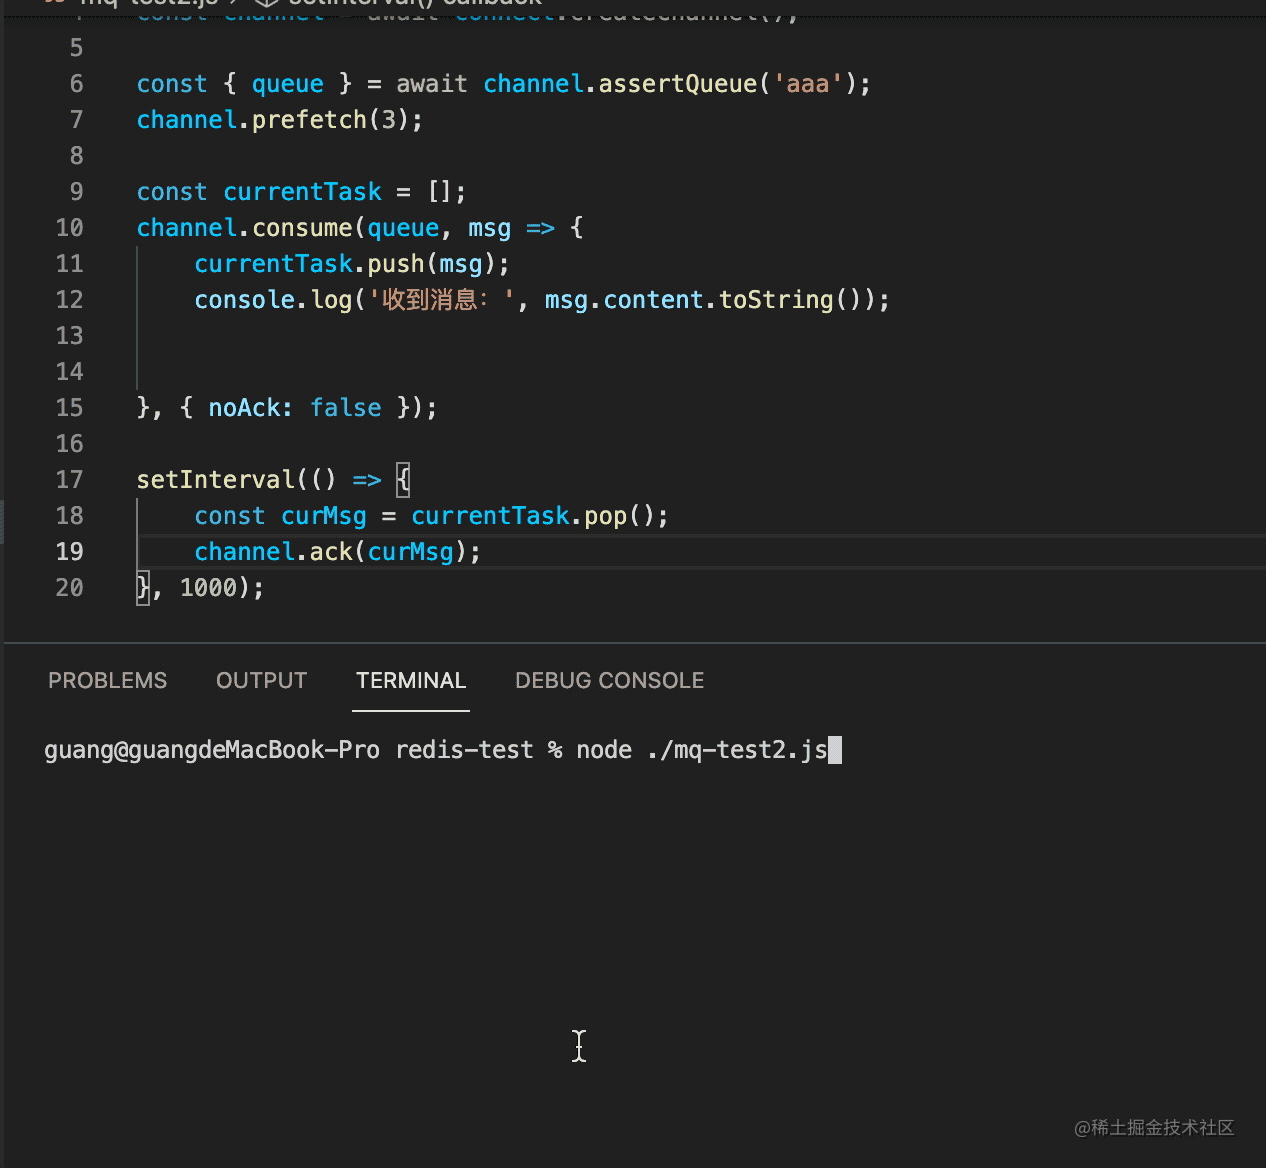1266x1168 pixels.
Task: Click the 1000 interval value on line 20
Action: tap(208, 588)
